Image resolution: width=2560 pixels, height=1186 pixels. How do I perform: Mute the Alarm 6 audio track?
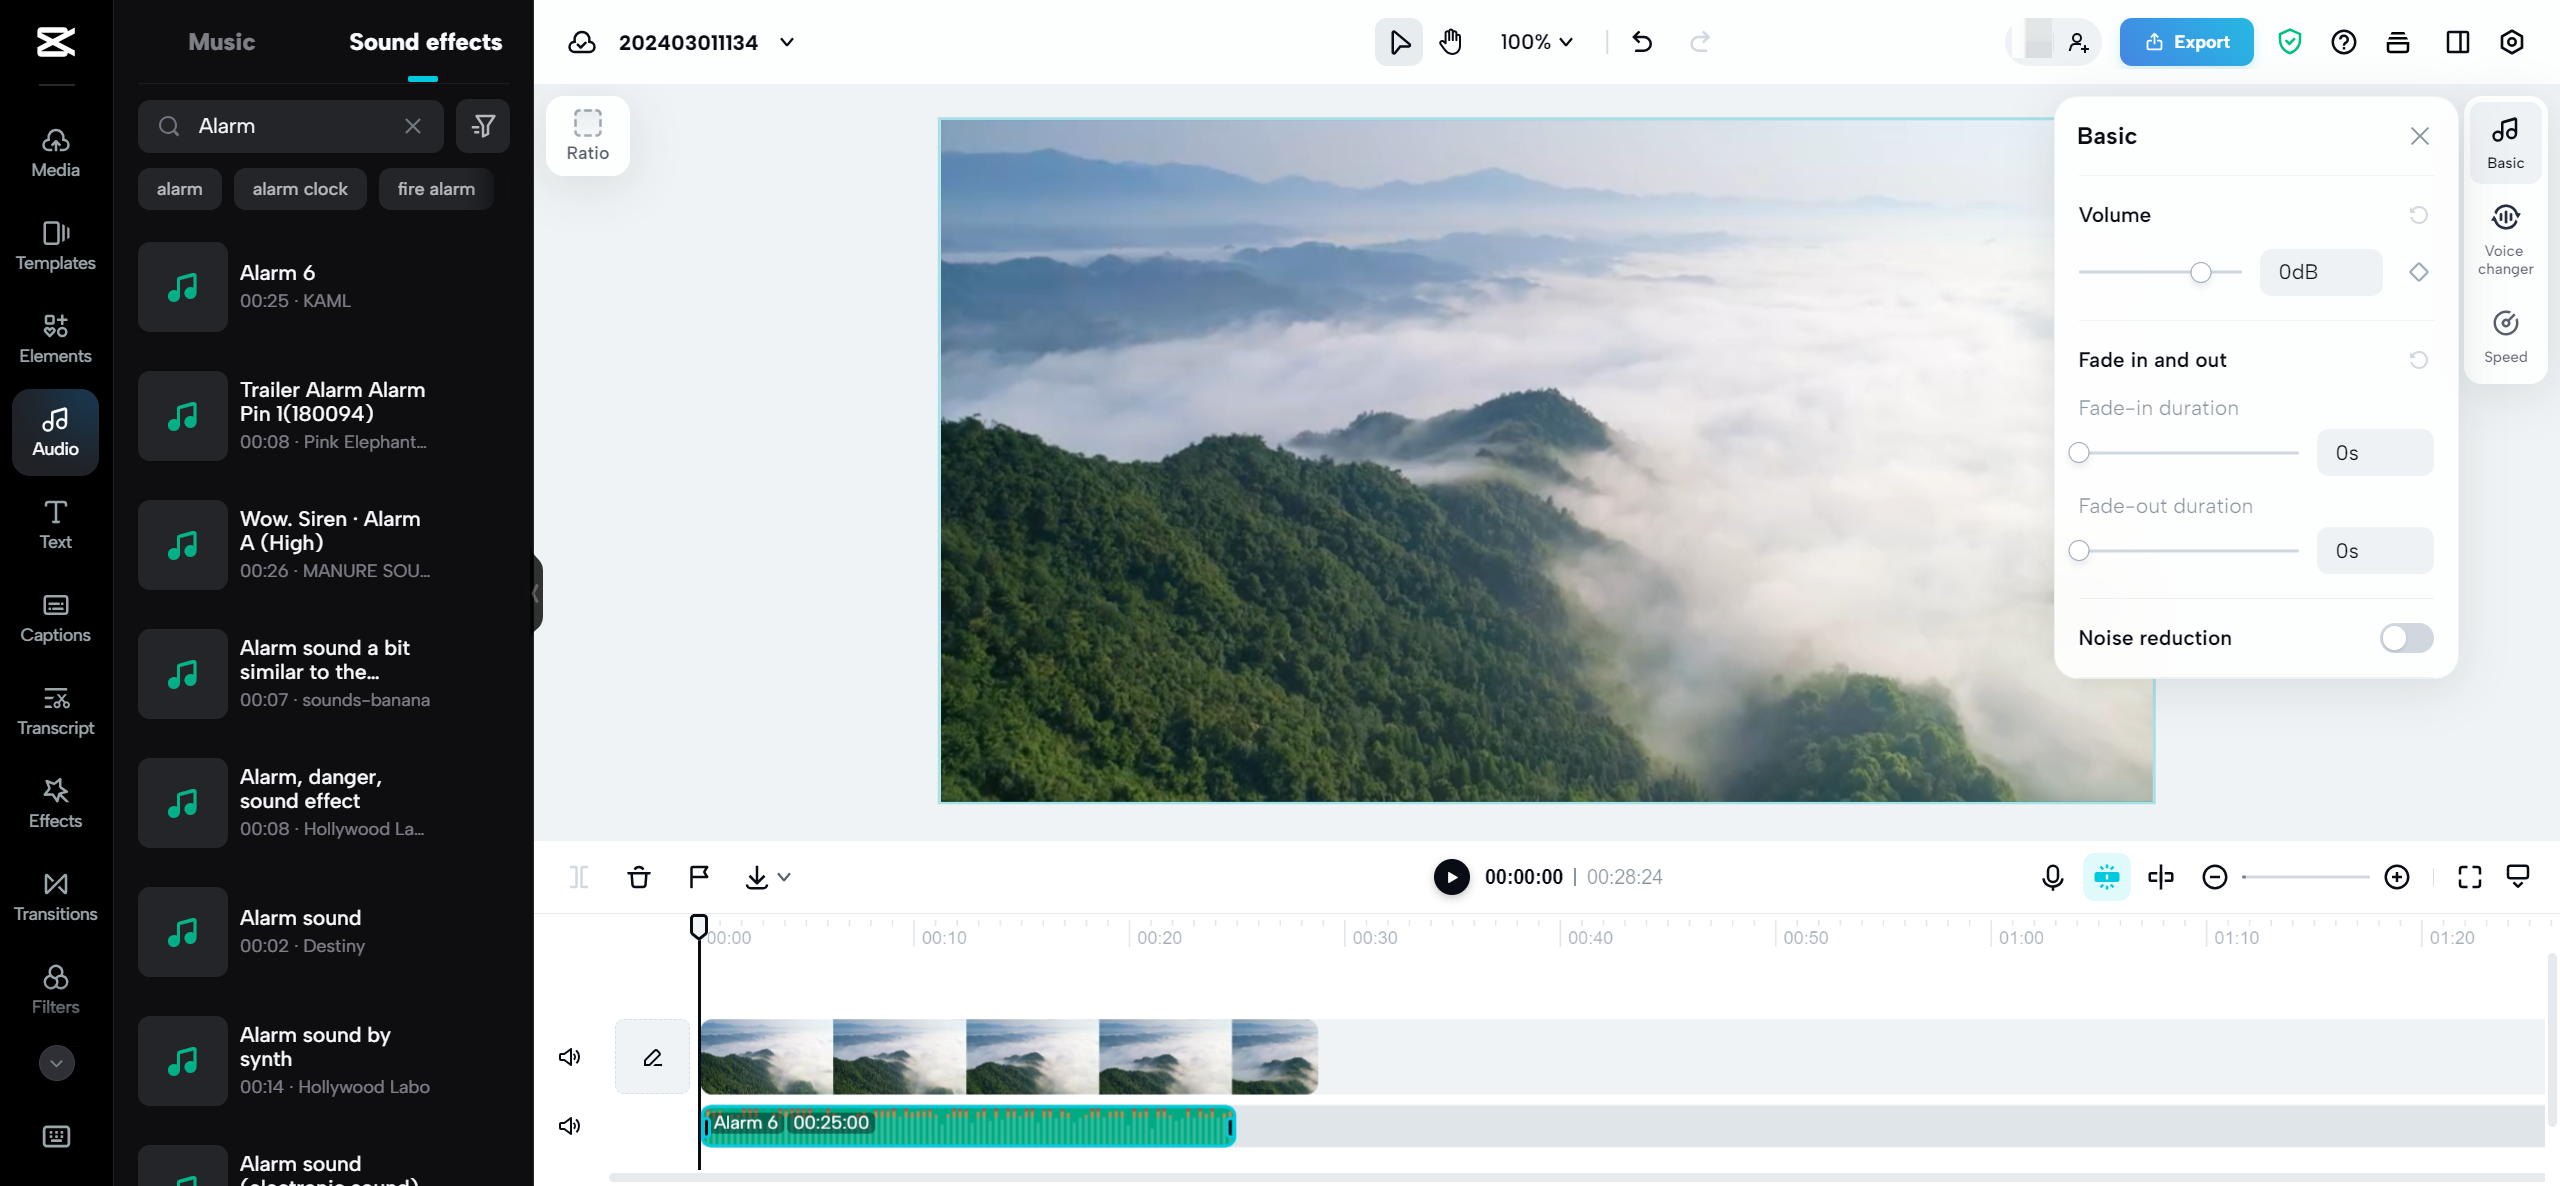(569, 1125)
